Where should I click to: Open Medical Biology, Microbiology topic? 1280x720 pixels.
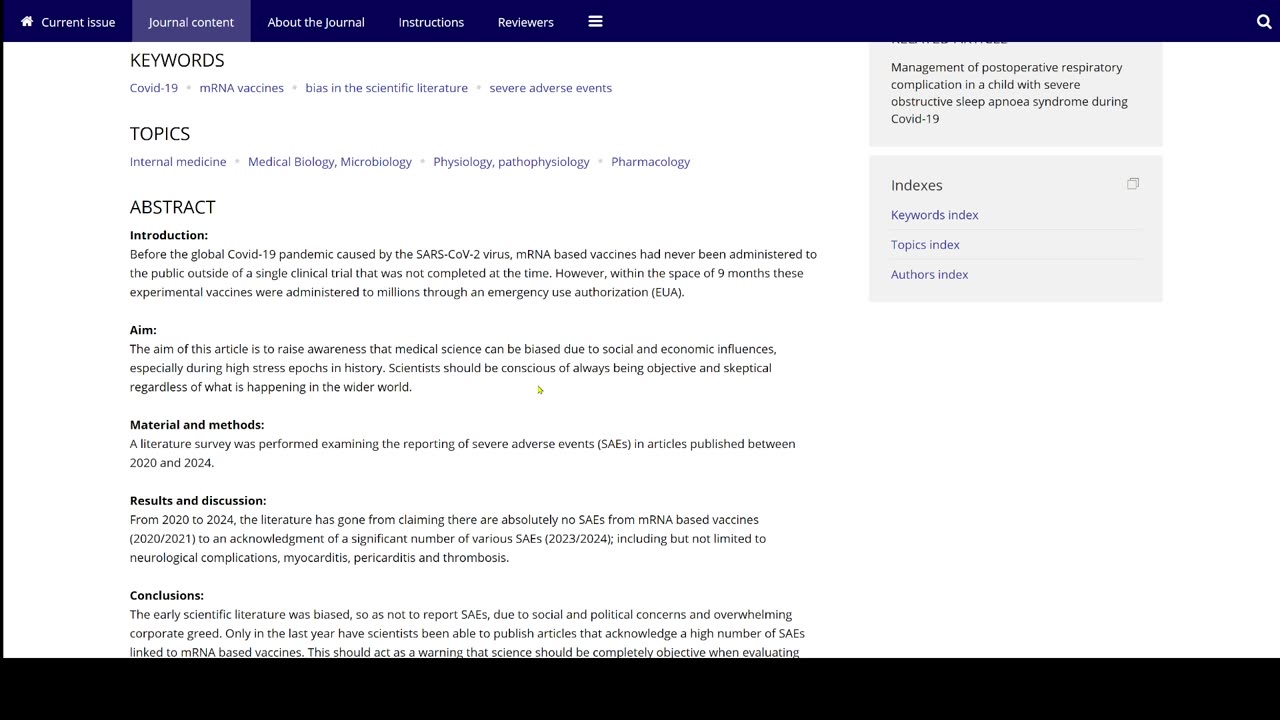click(330, 162)
